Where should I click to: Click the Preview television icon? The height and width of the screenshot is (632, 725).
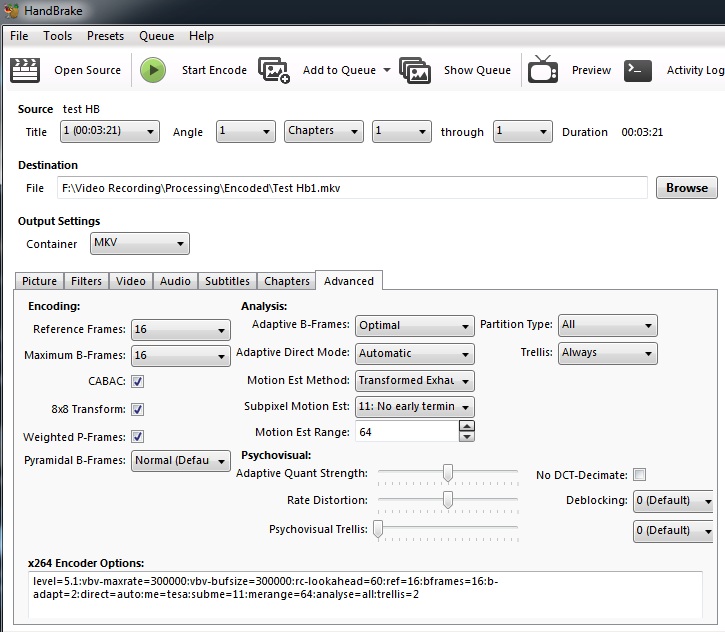click(543, 69)
